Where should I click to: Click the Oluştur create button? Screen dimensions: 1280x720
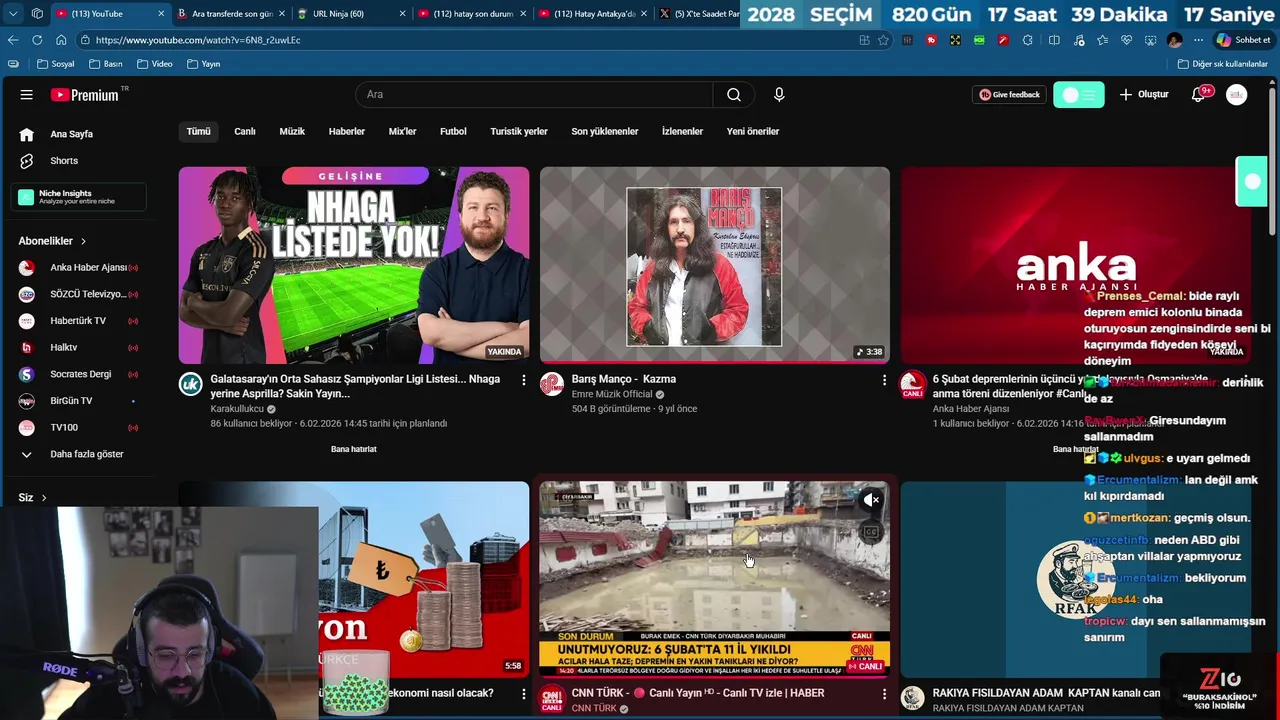(x=1144, y=95)
